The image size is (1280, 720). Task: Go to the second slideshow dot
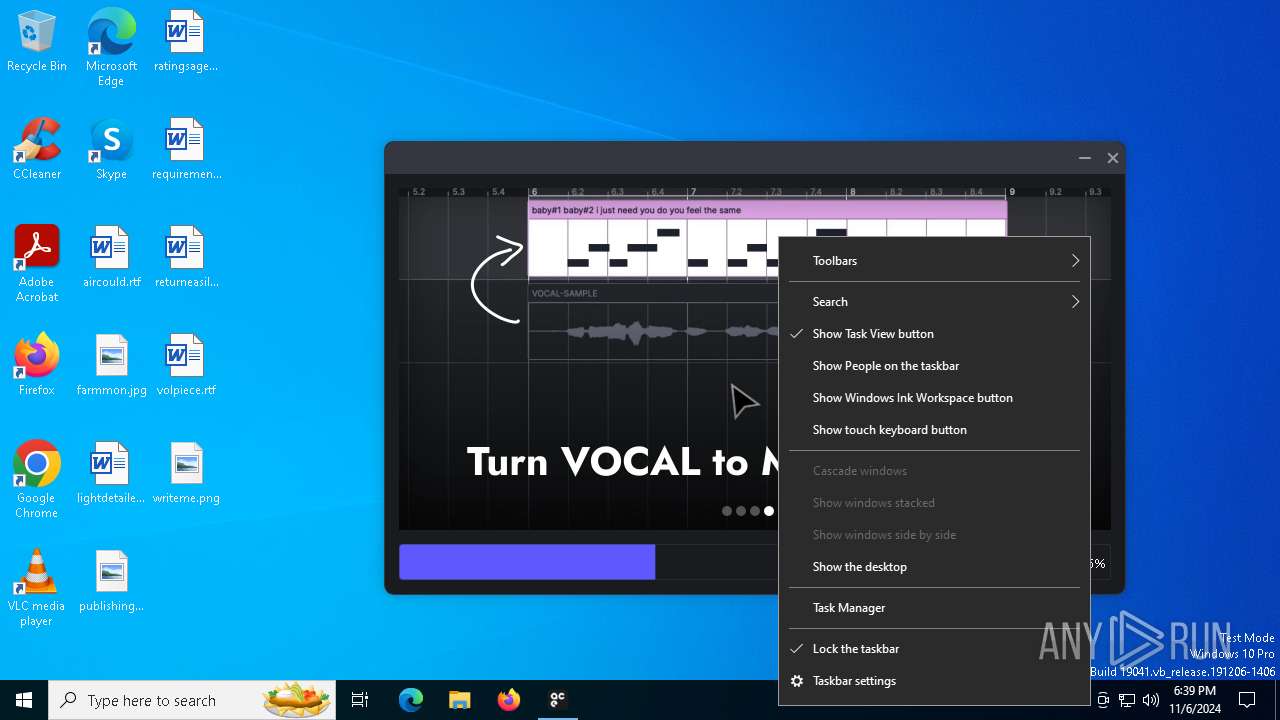tap(741, 511)
